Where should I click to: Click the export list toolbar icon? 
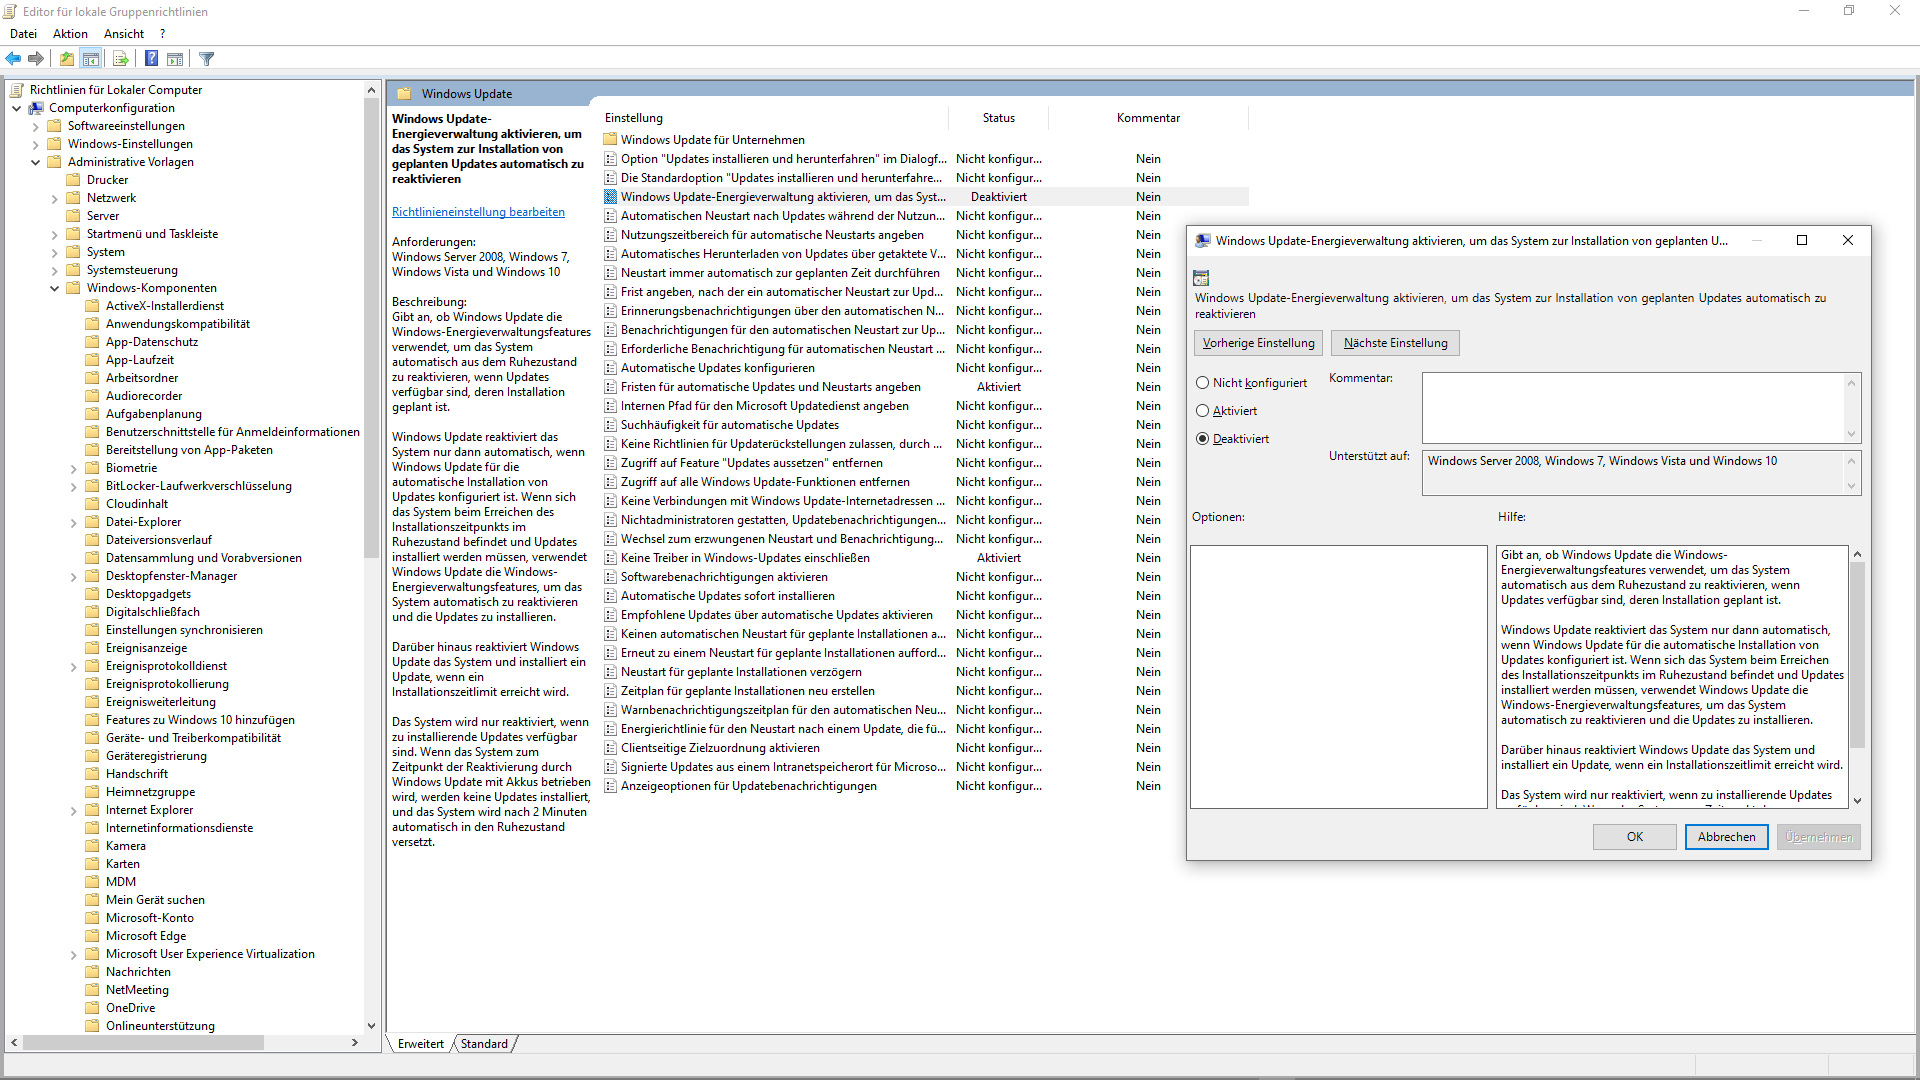pyautogui.click(x=121, y=59)
